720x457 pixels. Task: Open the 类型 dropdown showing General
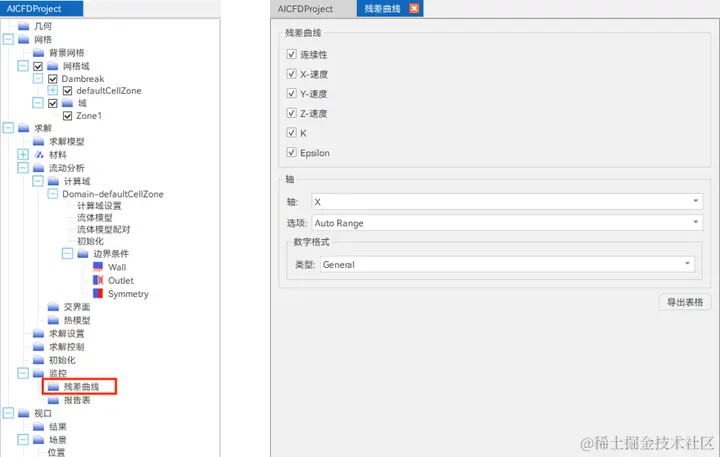tap(507, 264)
